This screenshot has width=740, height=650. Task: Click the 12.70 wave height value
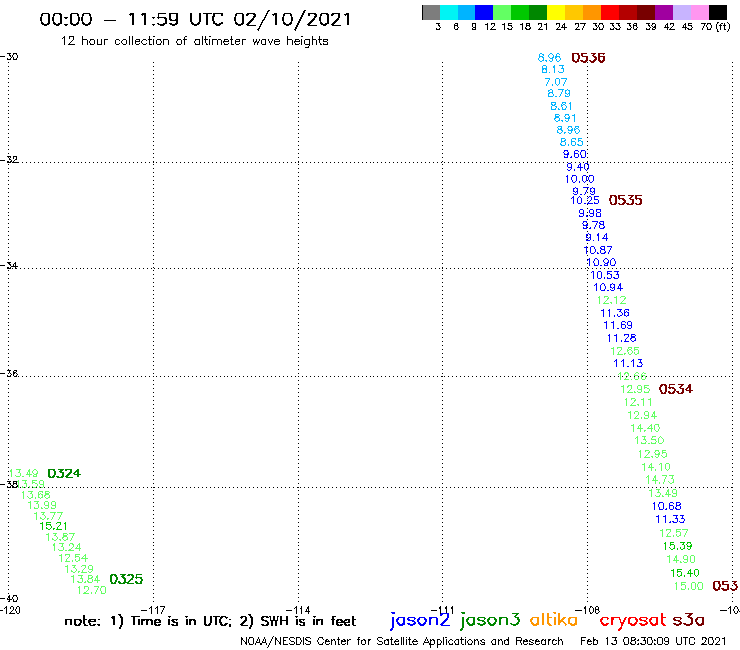92,590
